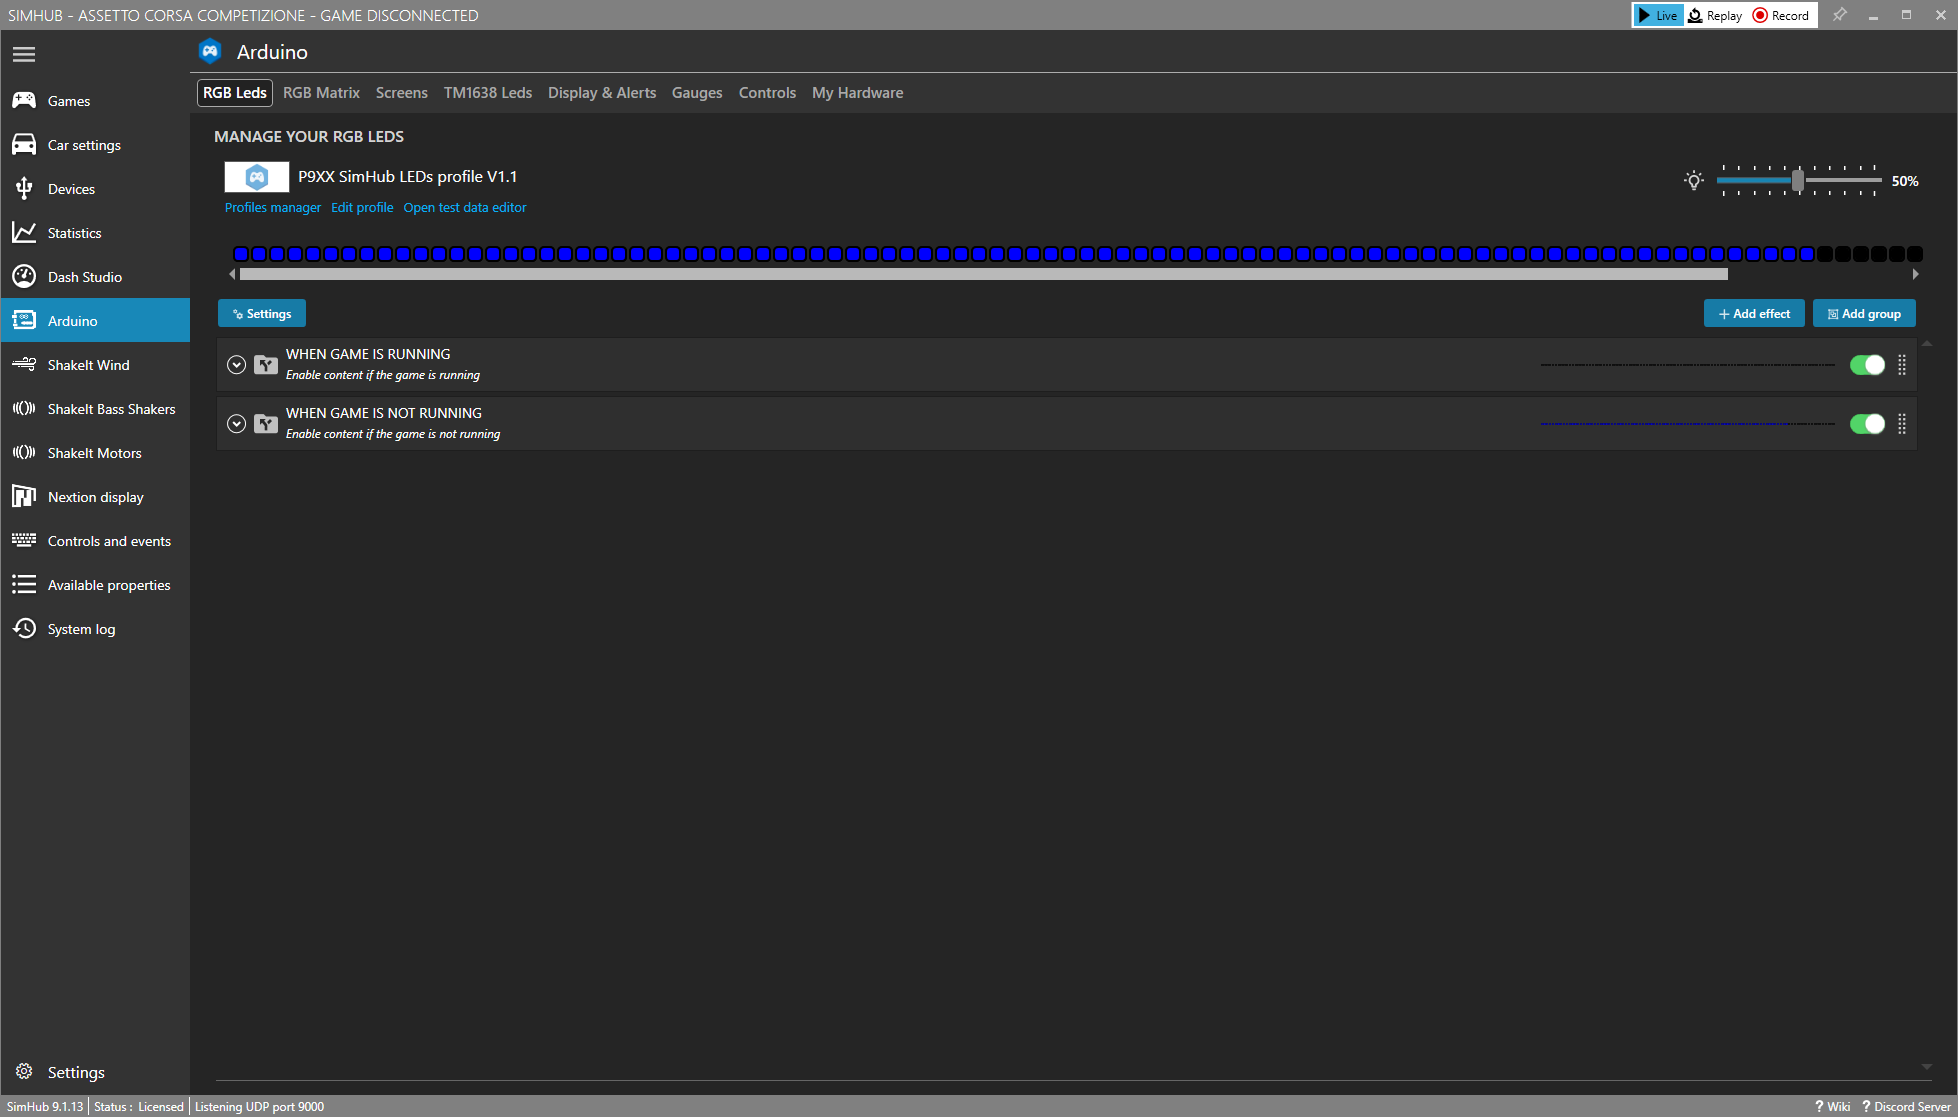Image resolution: width=1958 pixels, height=1117 pixels.
Task: Select the Display & Alerts tab
Action: (602, 93)
